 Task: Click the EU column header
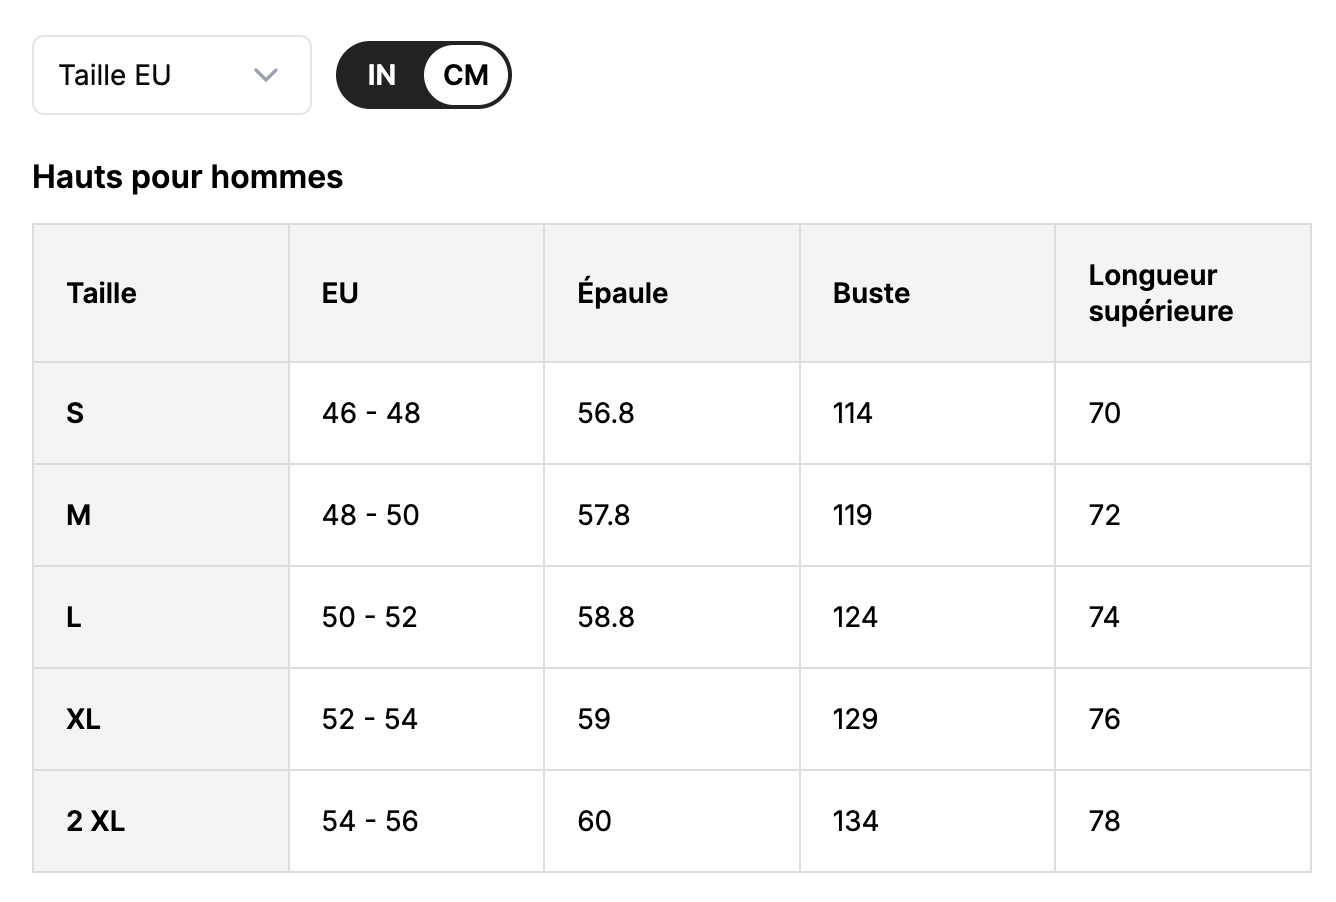pyautogui.click(x=340, y=293)
